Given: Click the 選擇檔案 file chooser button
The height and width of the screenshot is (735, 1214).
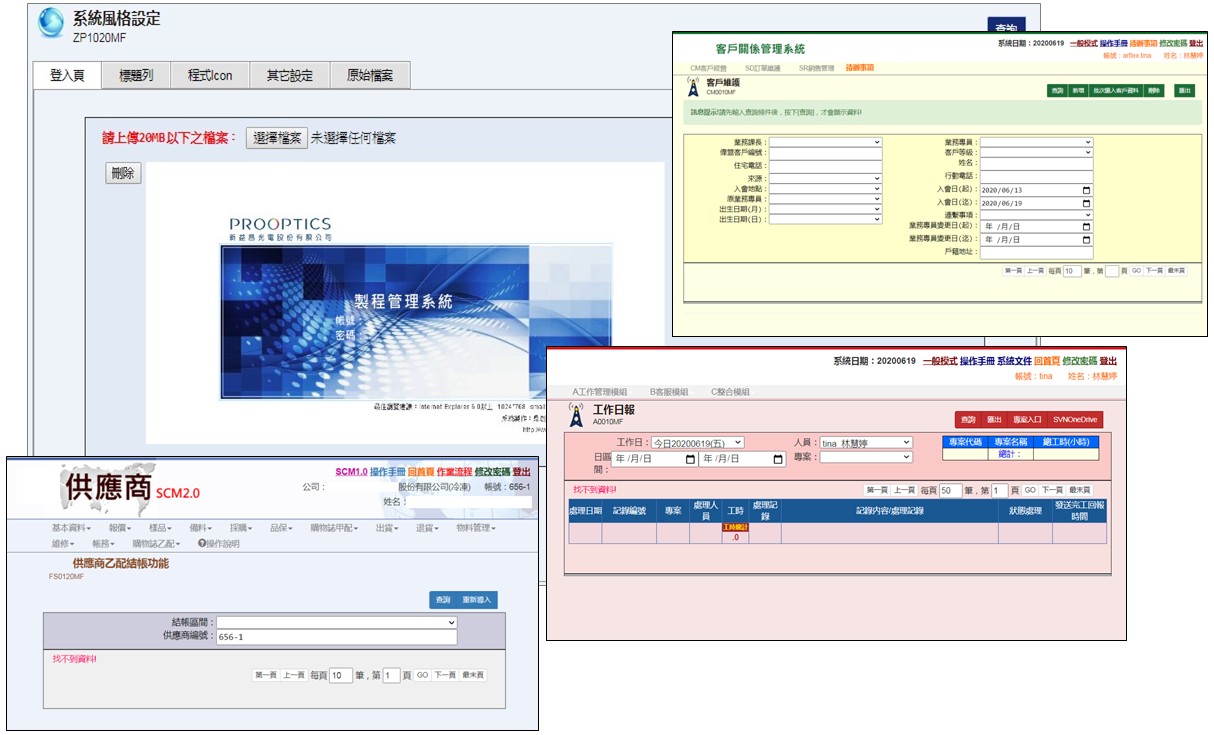Looking at the screenshot, I should click(276, 138).
